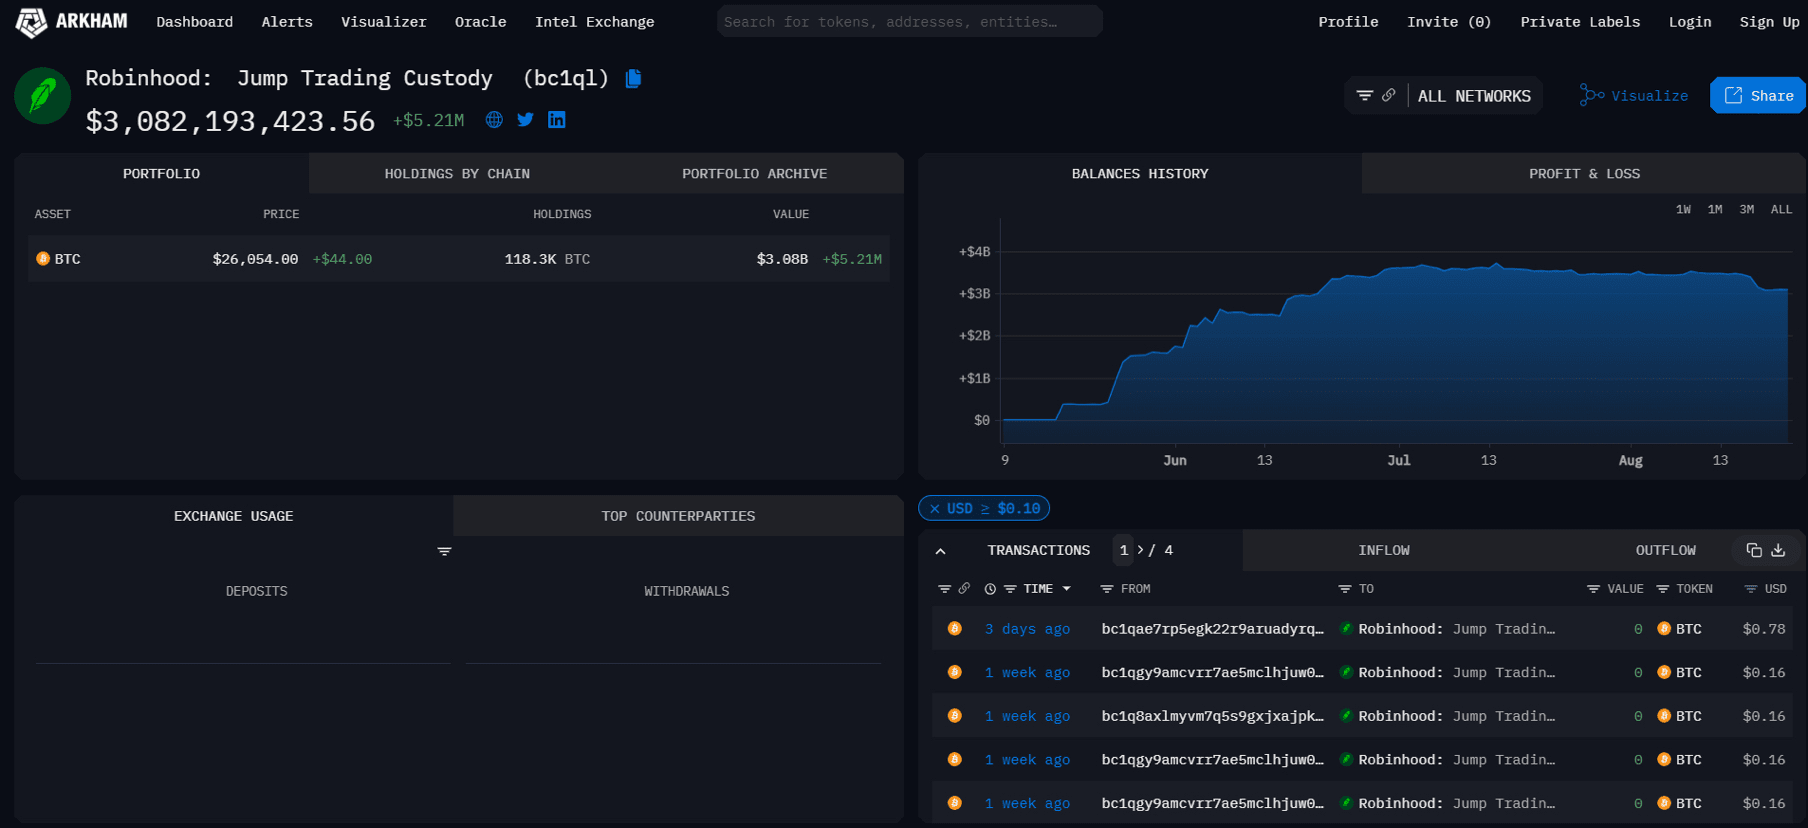Open Robinhood's Twitter profile link

click(x=525, y=120)
